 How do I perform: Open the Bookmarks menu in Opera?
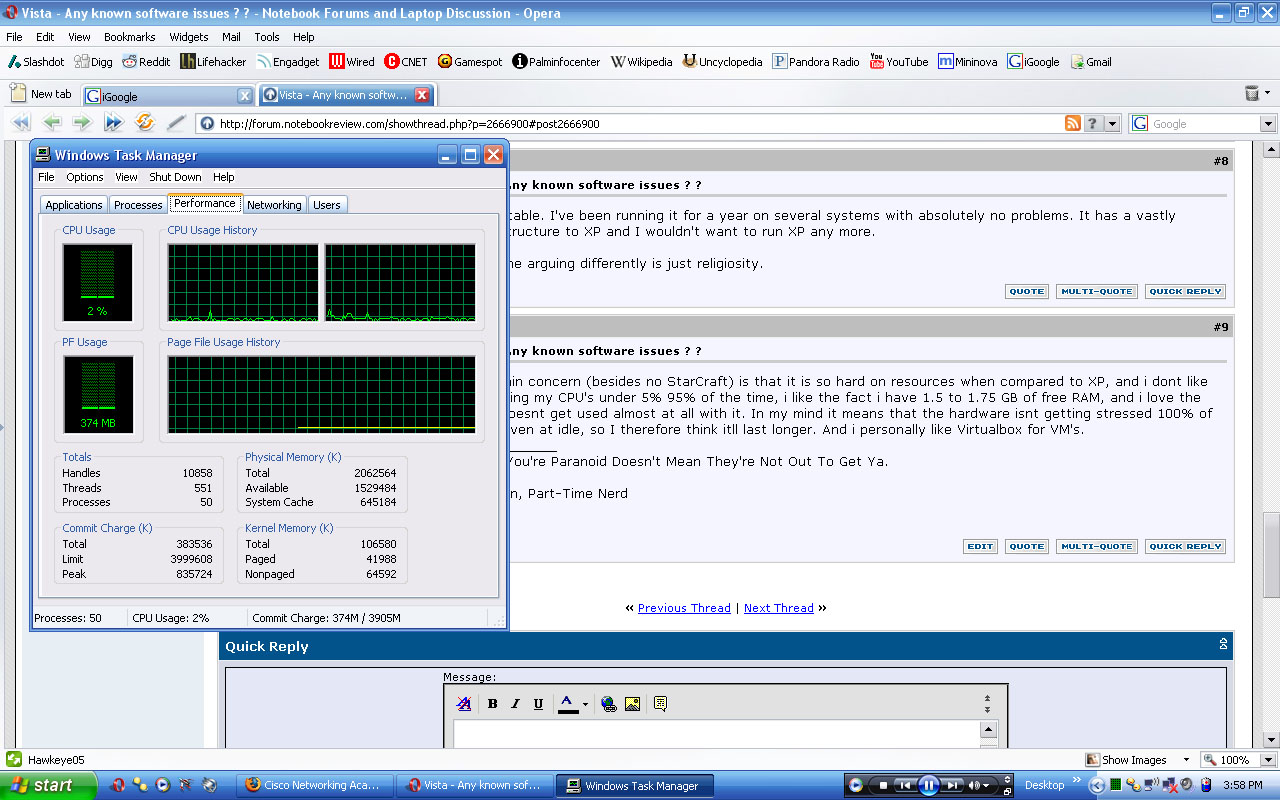pos(130,37)
